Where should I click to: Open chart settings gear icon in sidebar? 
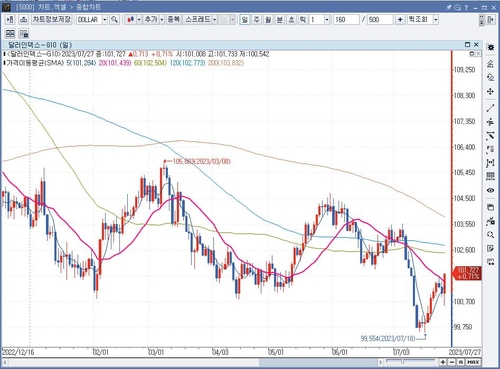490,48
